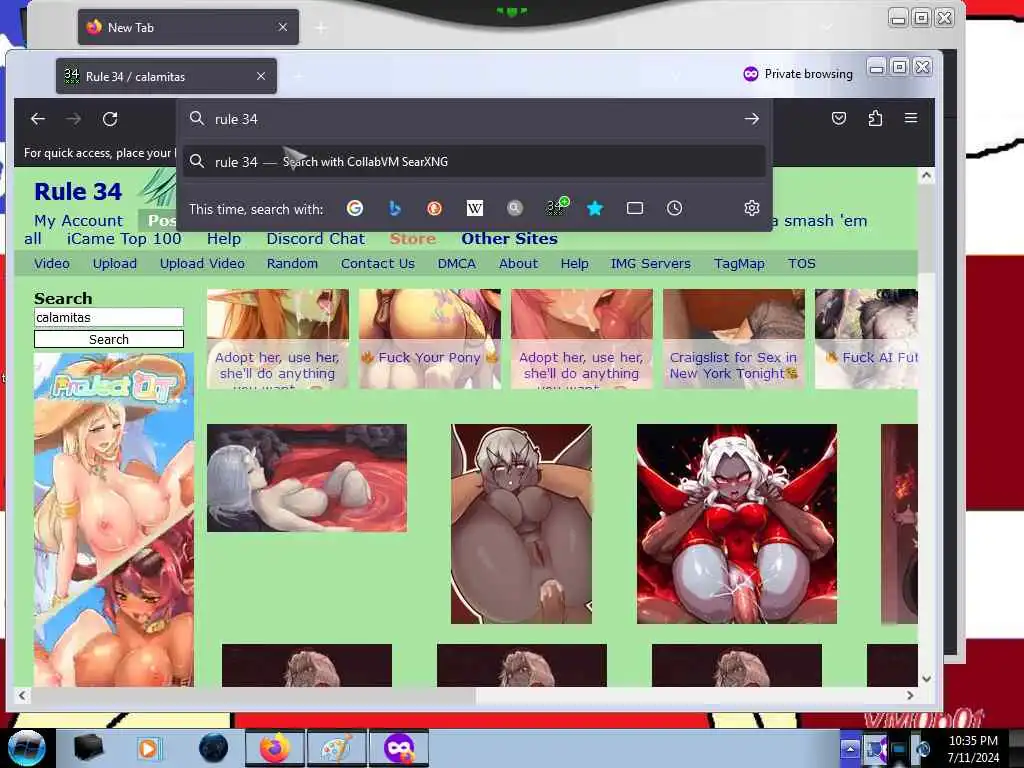Select the Rule 34 / calamitas tab
Screen dimensions: 1024x768
click(x=166, y=76)
